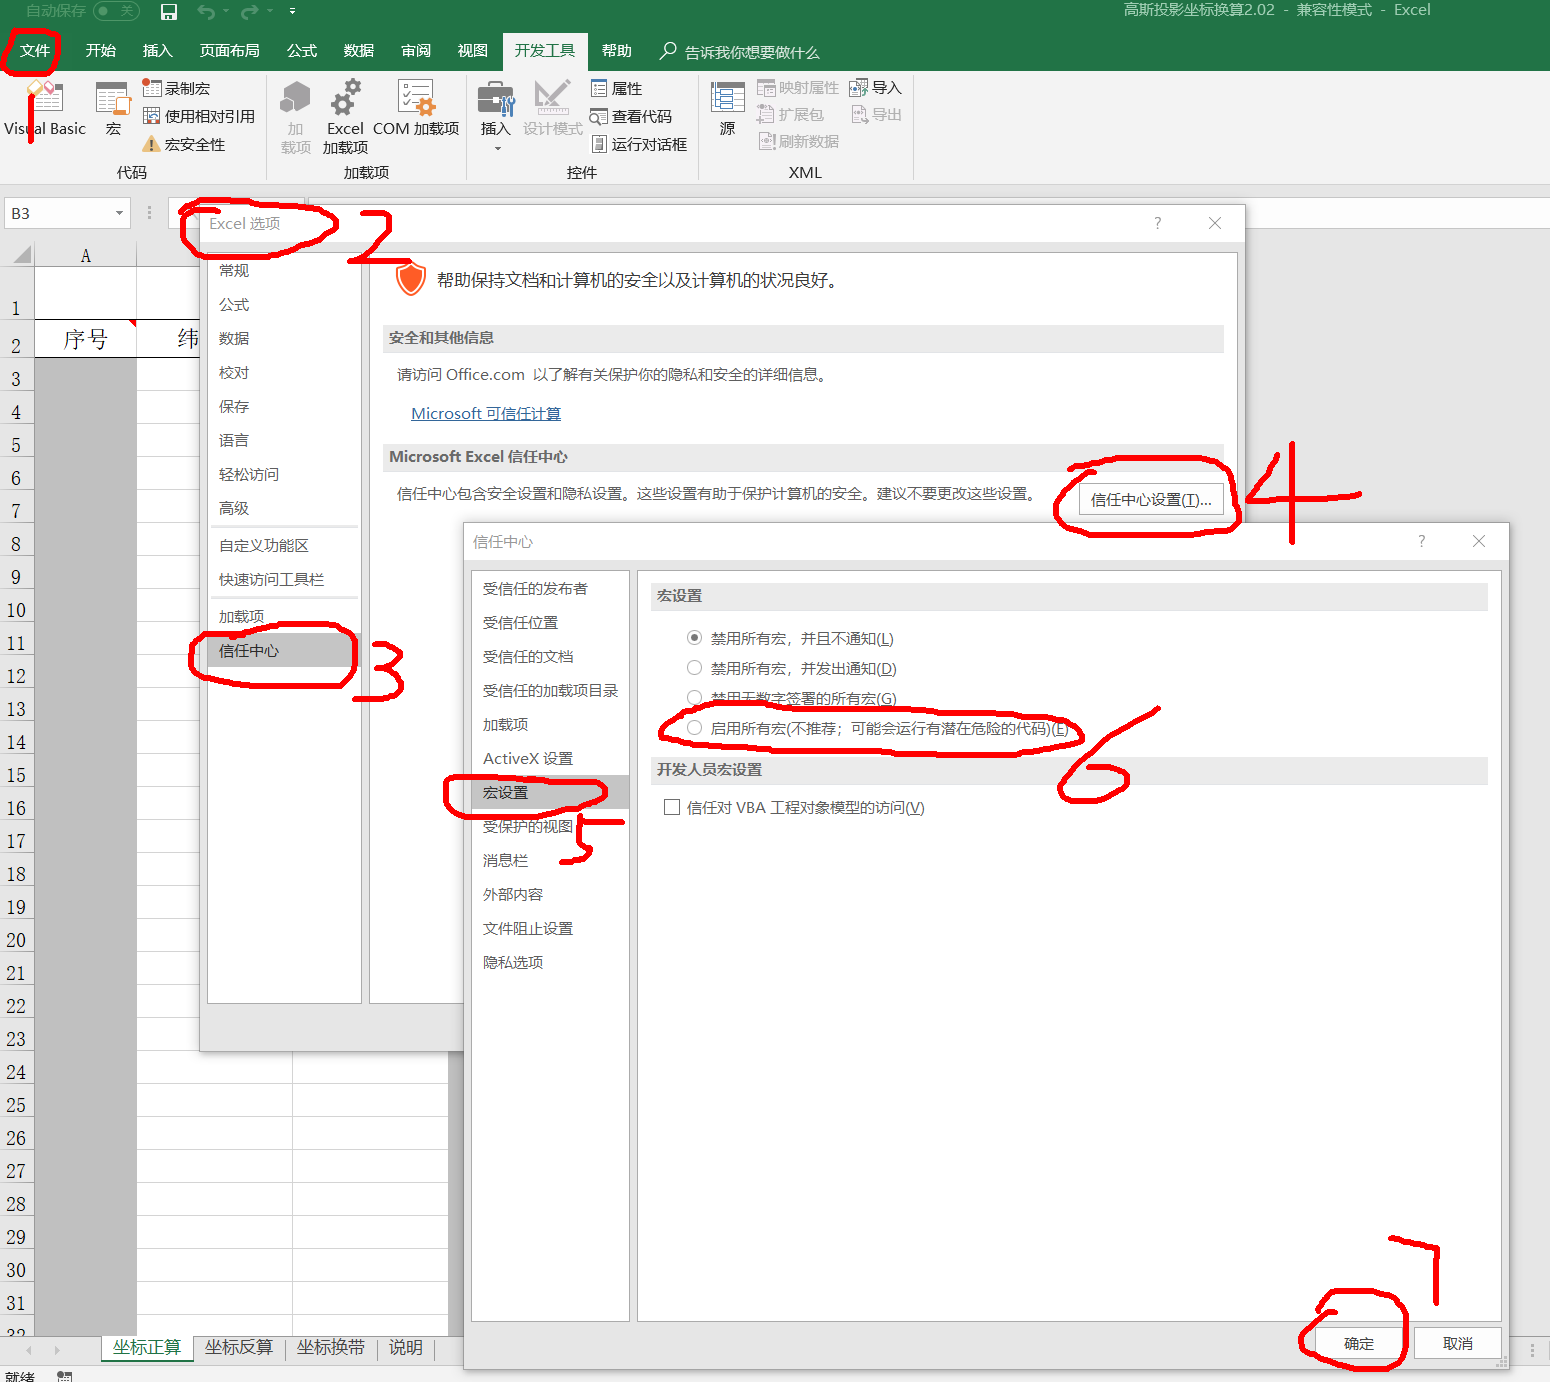Switch to the Page Layout (页面布局) tab

point(230,50)
